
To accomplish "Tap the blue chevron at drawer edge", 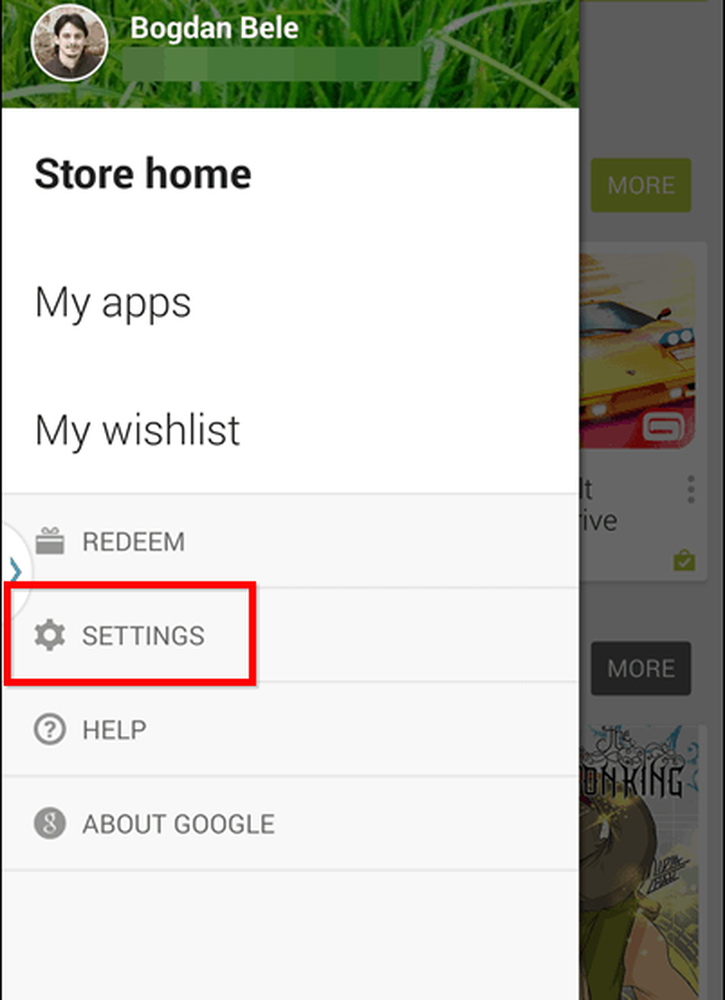I will point(16,570).
